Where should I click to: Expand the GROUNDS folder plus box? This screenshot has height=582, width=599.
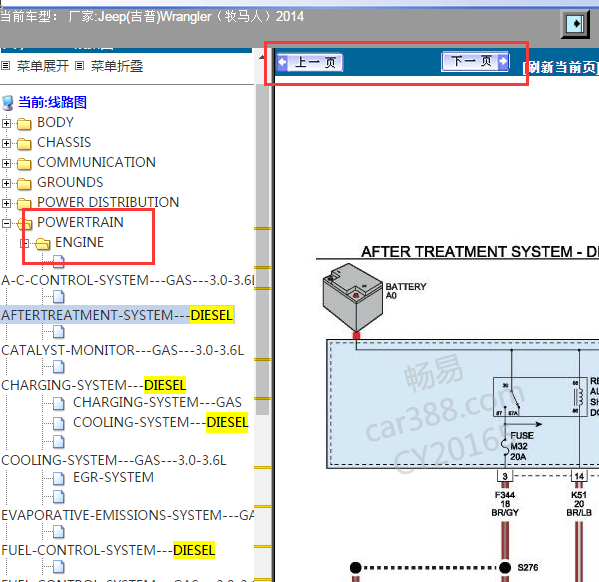pos(6,183)
